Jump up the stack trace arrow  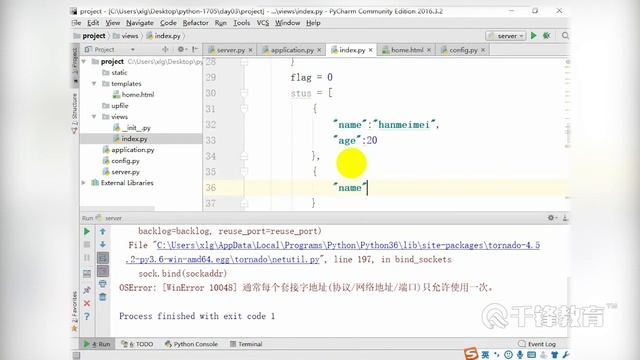pos(102,231)
